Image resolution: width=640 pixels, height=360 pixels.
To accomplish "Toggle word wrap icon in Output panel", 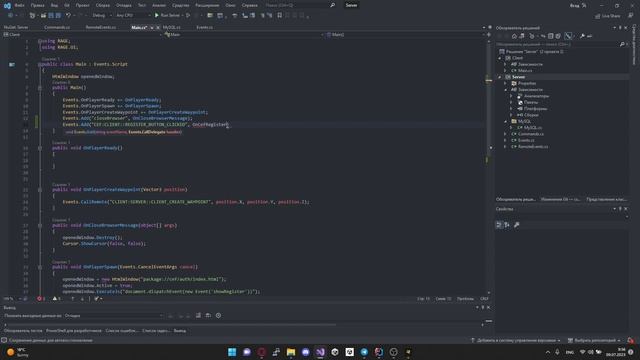I will click(x=208, y=316).
